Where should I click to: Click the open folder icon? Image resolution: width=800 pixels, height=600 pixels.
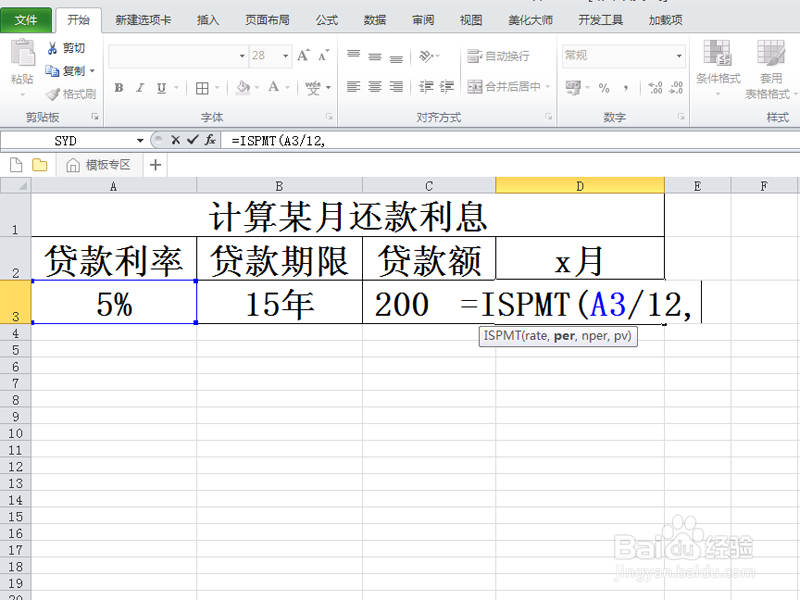tap(40, 165)
